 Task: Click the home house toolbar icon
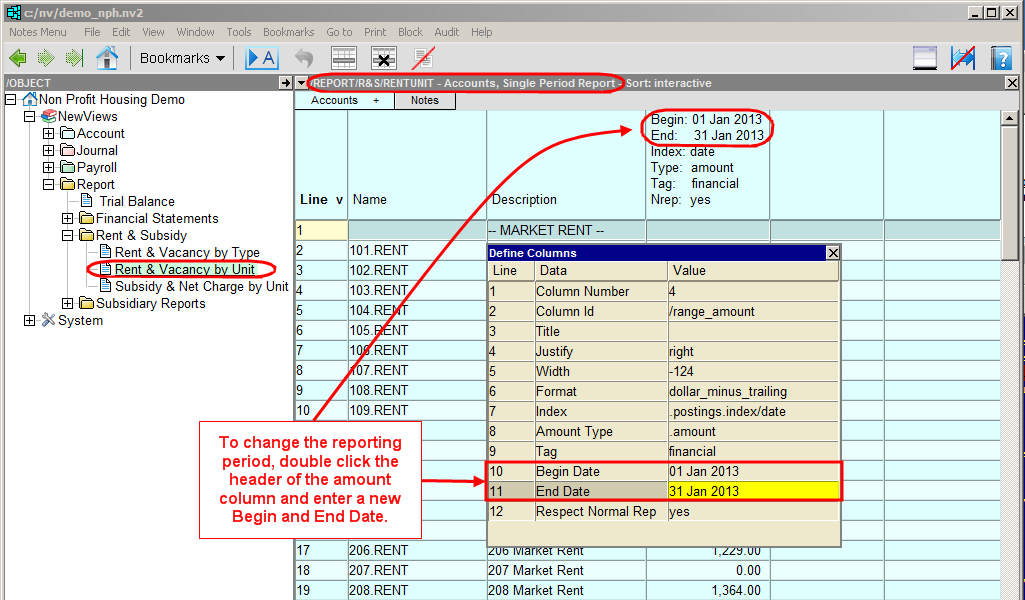107,58
